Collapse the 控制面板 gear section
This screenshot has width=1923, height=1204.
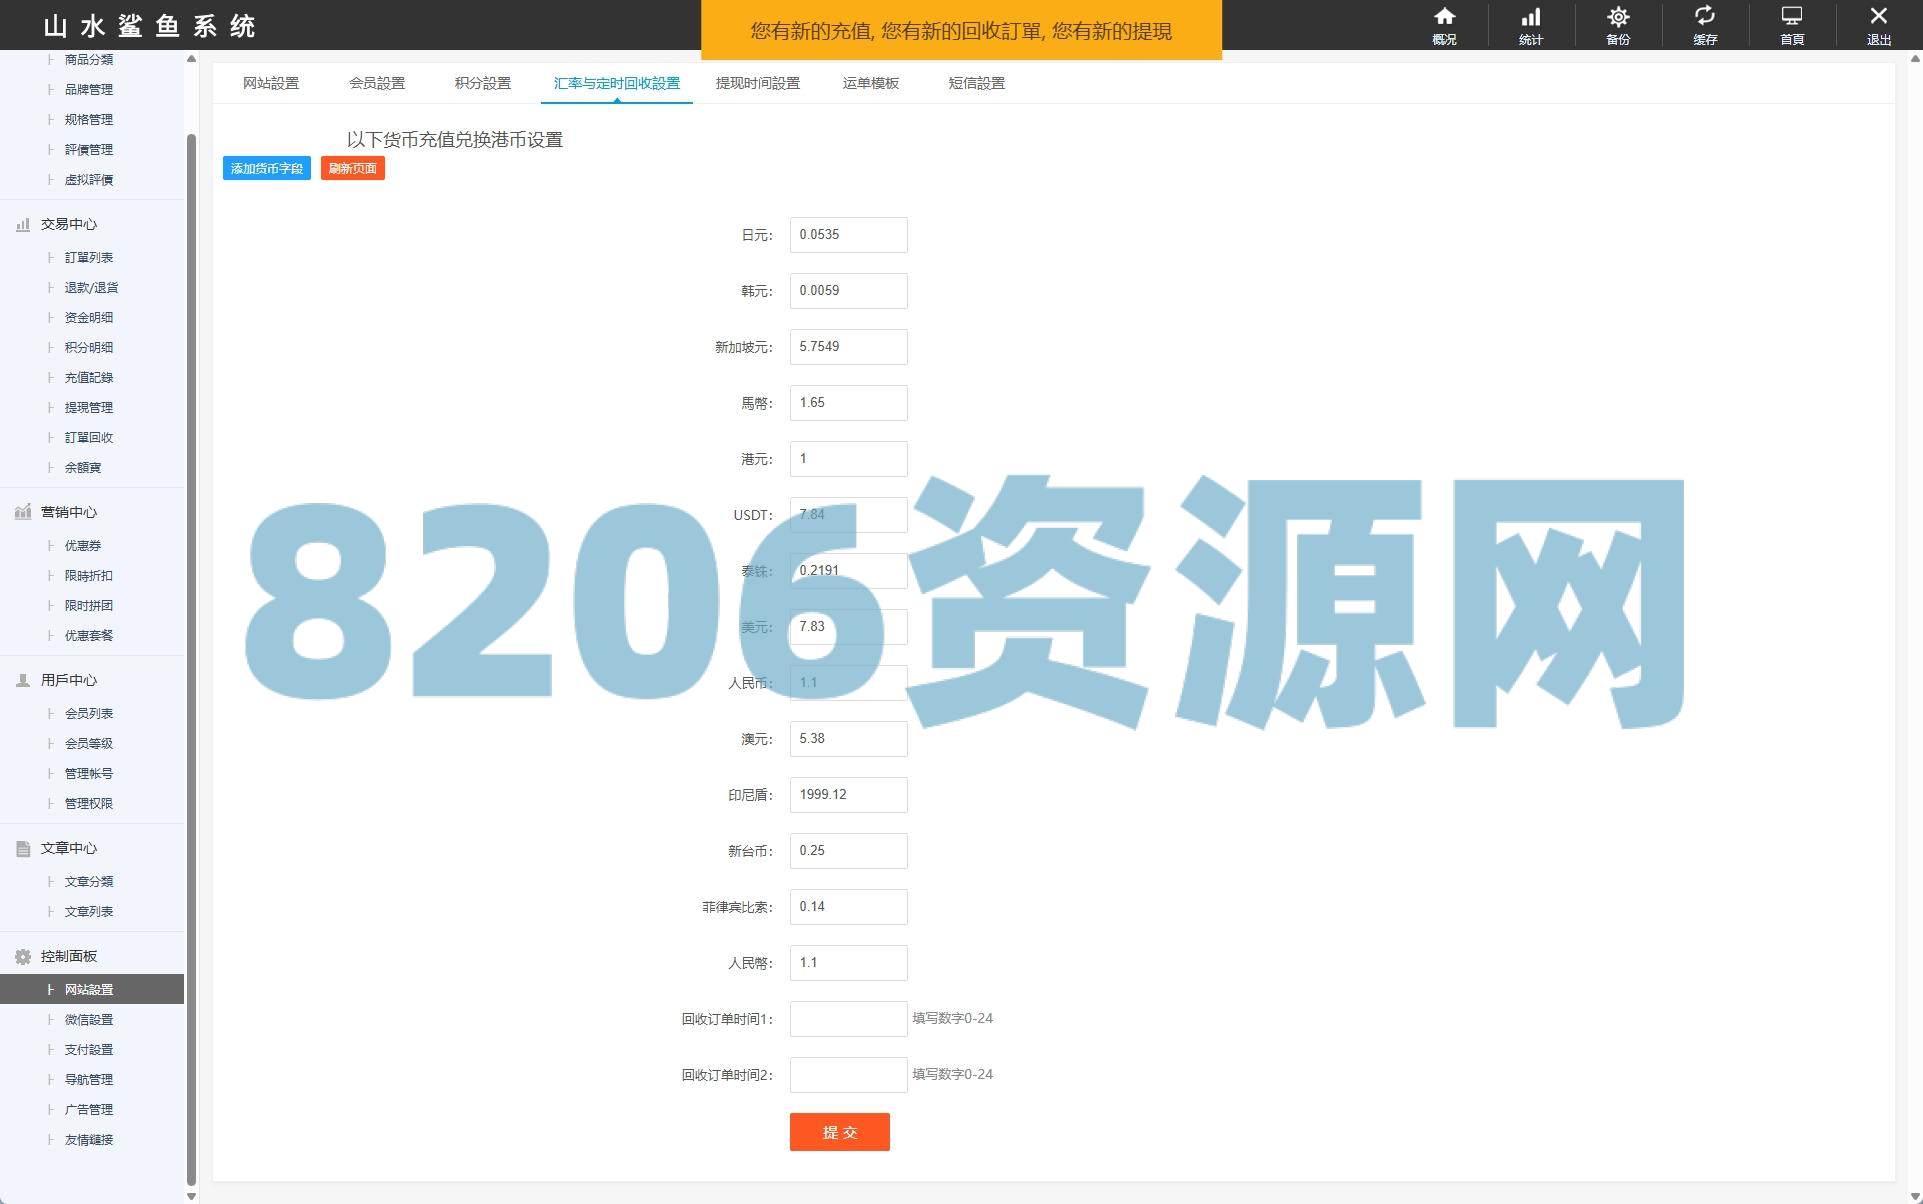click(68, 956)
